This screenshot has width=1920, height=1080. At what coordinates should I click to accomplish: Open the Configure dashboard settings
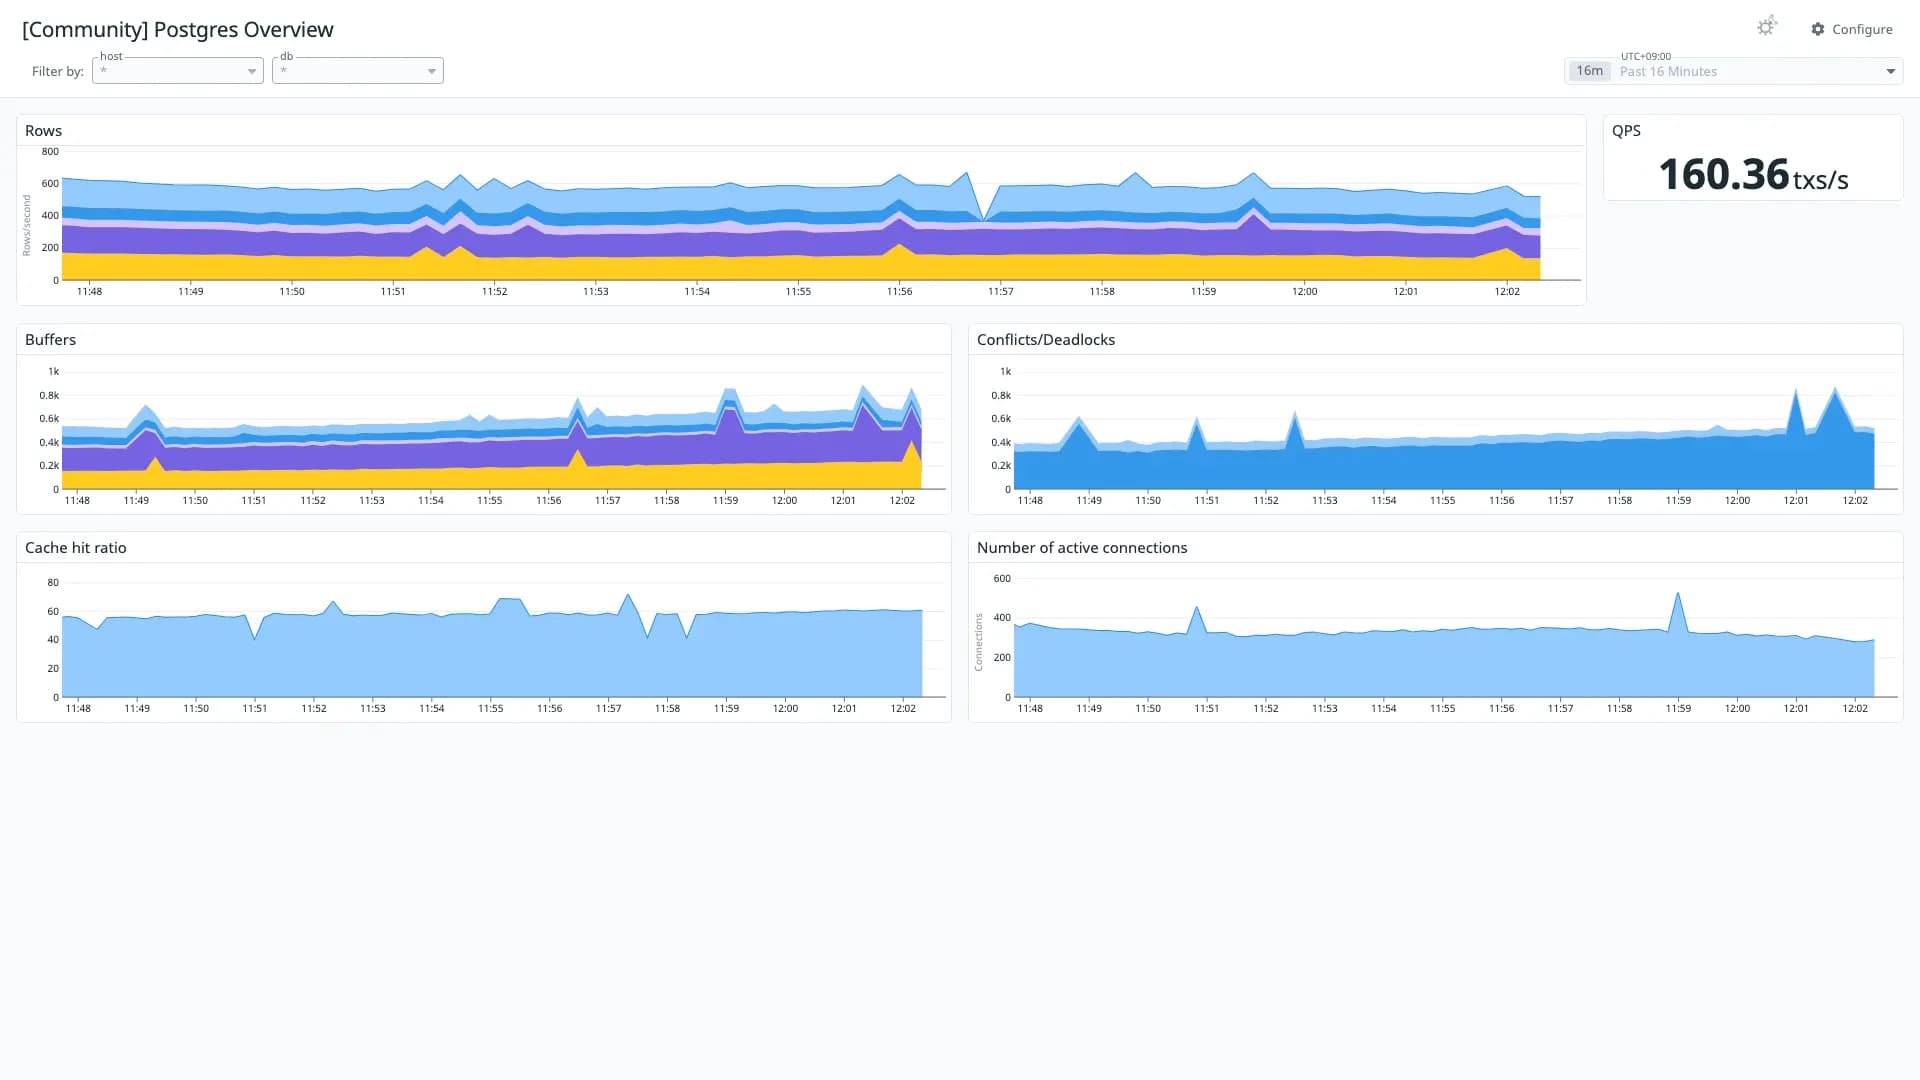tap(1852, 29)
